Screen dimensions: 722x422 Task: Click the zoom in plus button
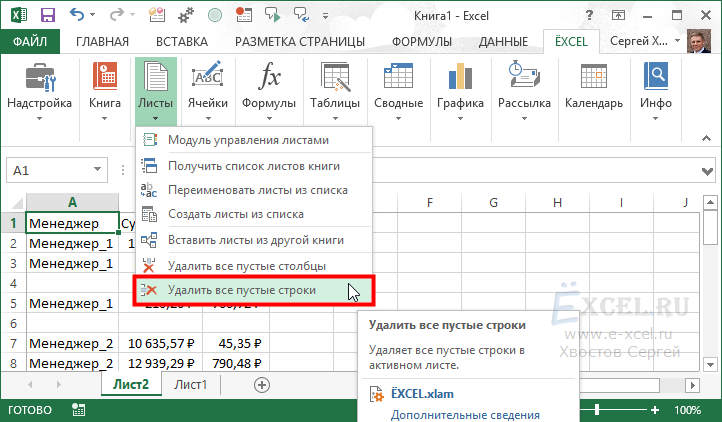click(x=655, y=410)
